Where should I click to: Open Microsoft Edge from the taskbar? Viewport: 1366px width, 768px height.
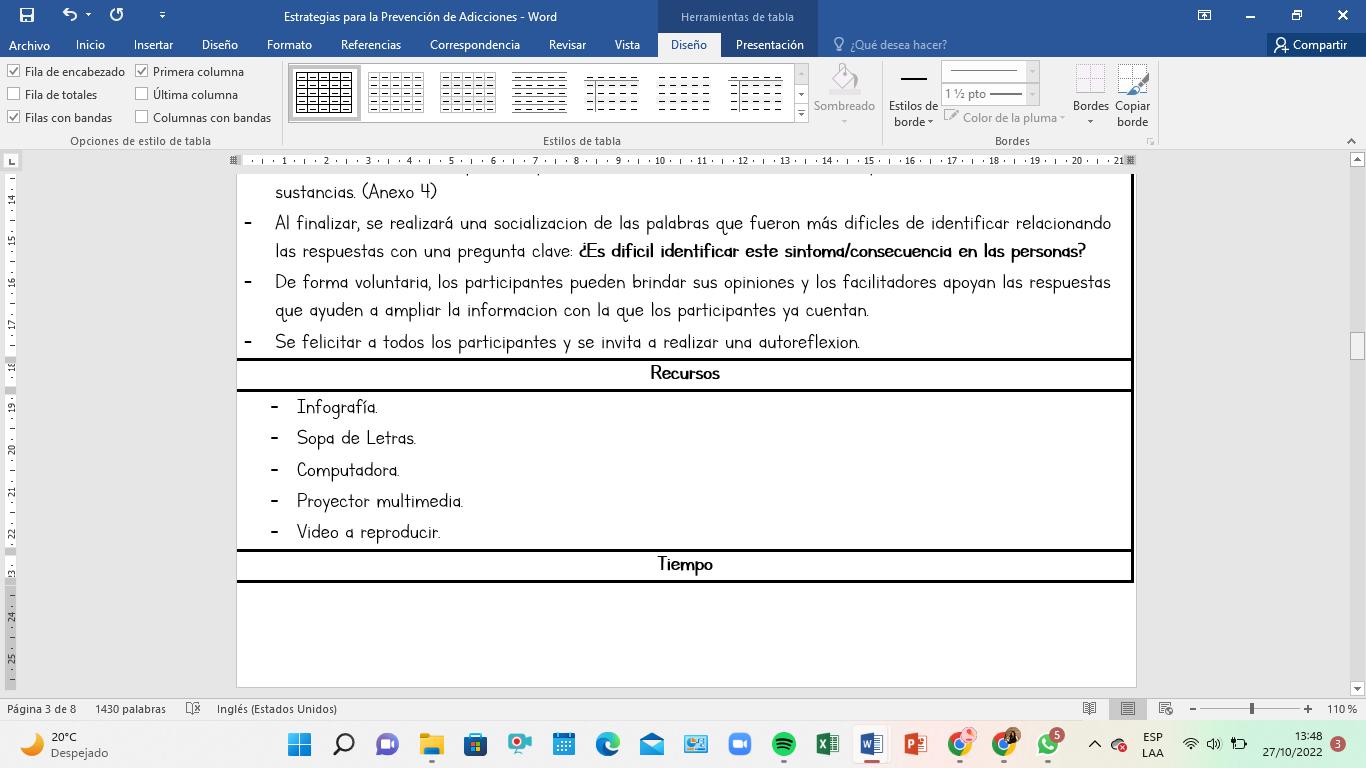pos(607,744)
